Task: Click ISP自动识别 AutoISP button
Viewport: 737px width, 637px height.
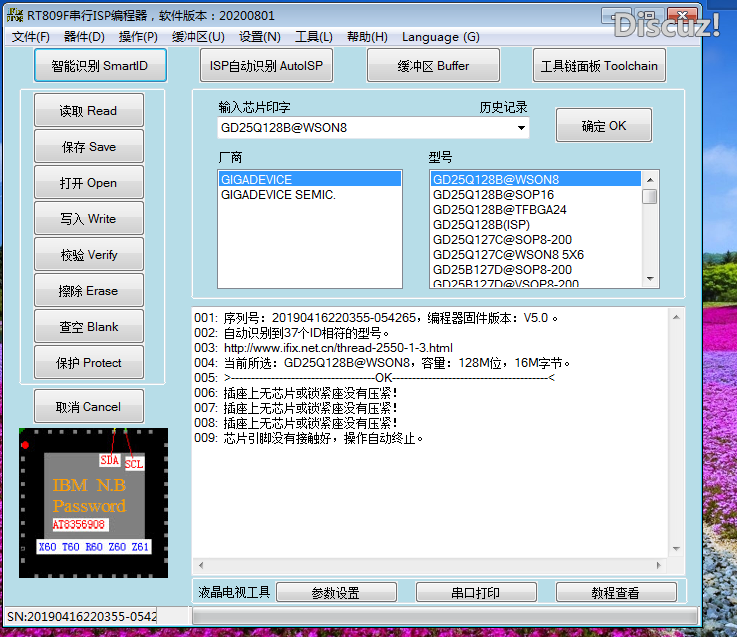Action: coord(267,65)
